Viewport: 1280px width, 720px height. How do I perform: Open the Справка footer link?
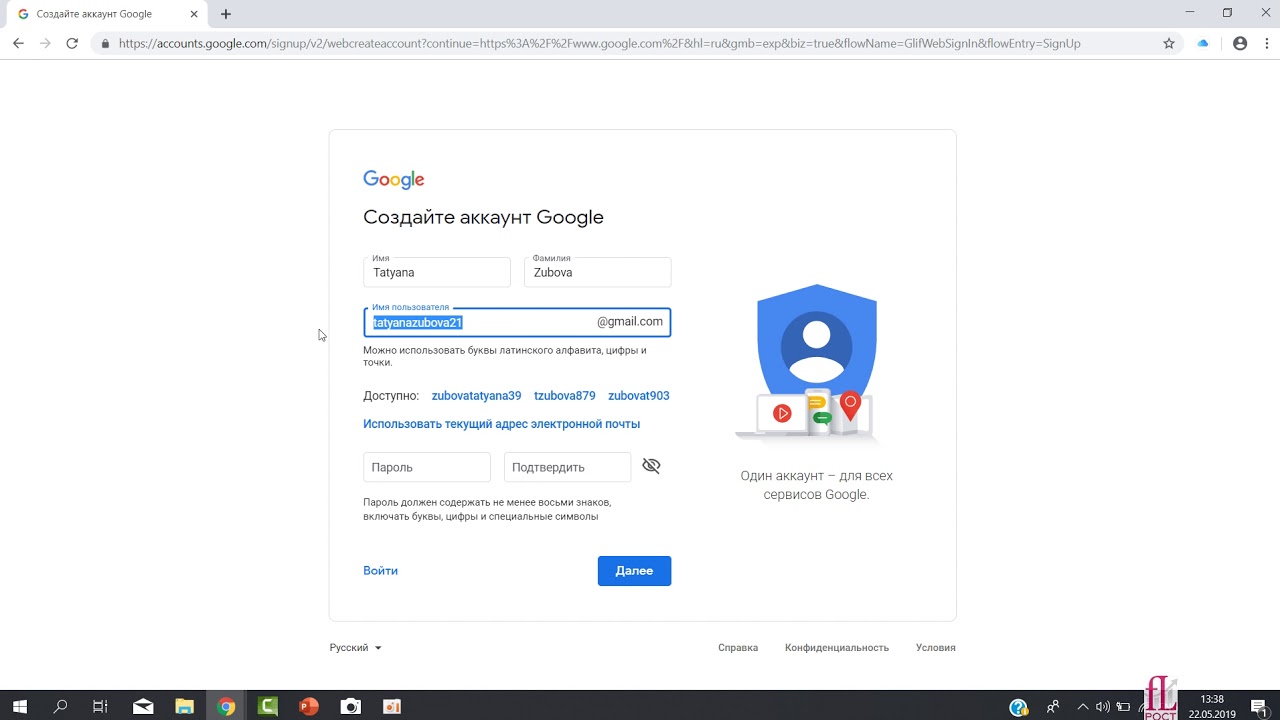tap(738, 648)
